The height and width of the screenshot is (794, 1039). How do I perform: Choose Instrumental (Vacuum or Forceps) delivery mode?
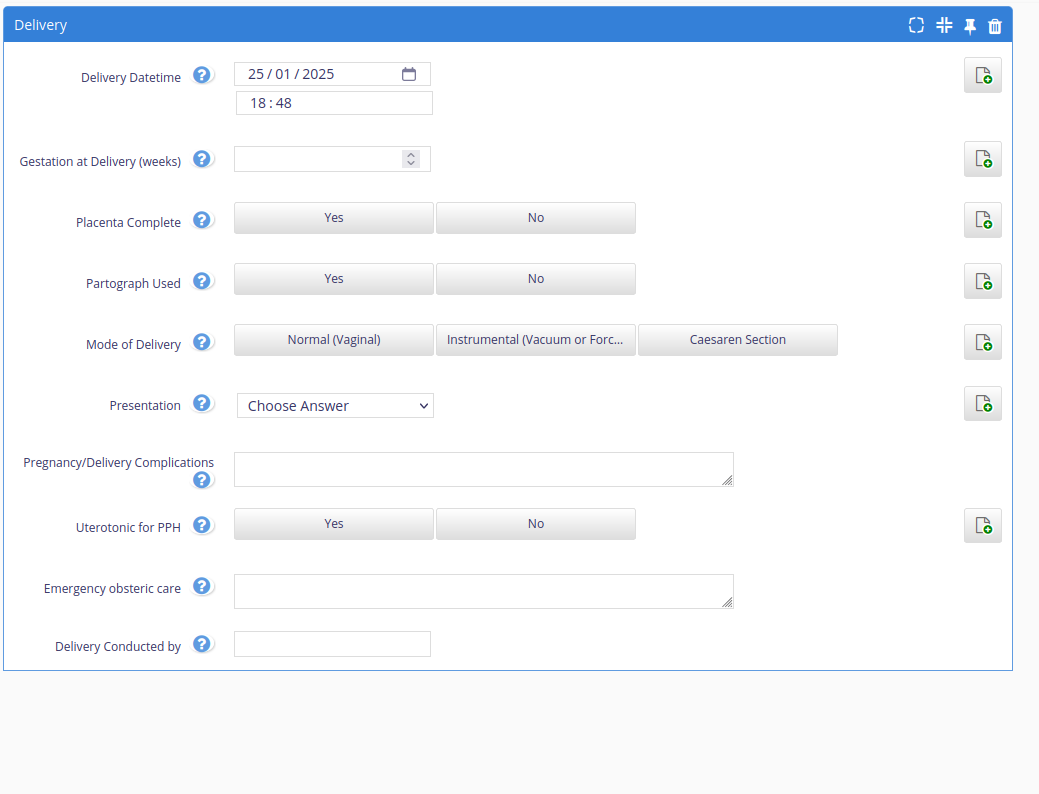pyautogui.click(x=536, y=340)
